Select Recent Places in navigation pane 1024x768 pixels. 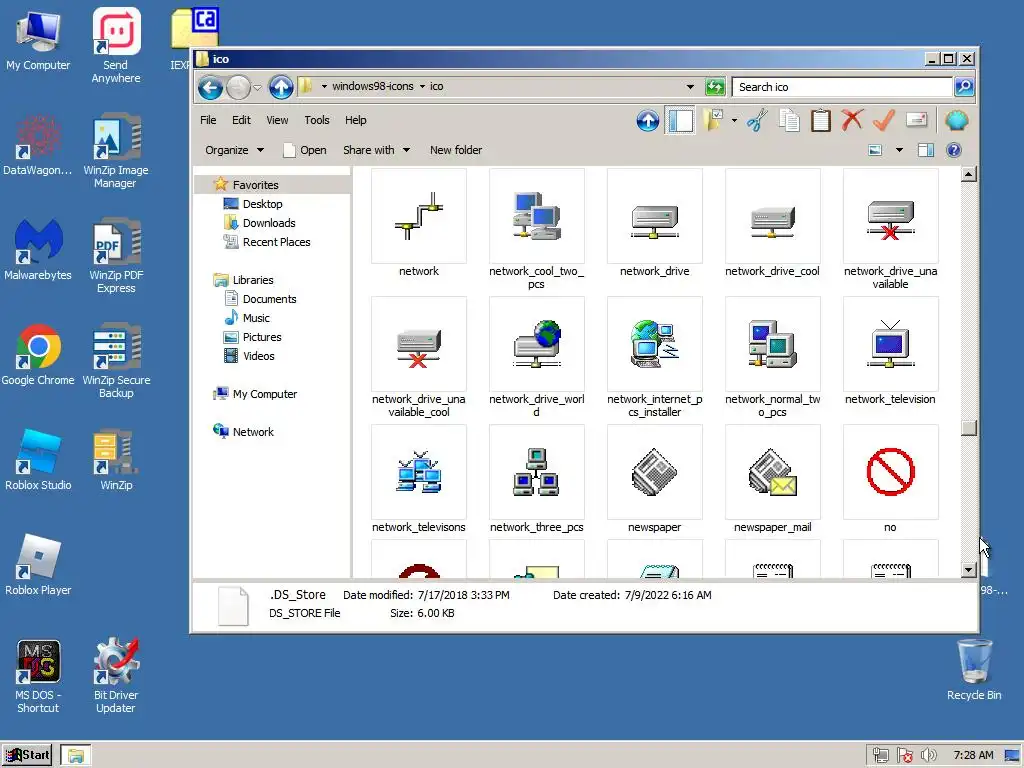[276, 242]
